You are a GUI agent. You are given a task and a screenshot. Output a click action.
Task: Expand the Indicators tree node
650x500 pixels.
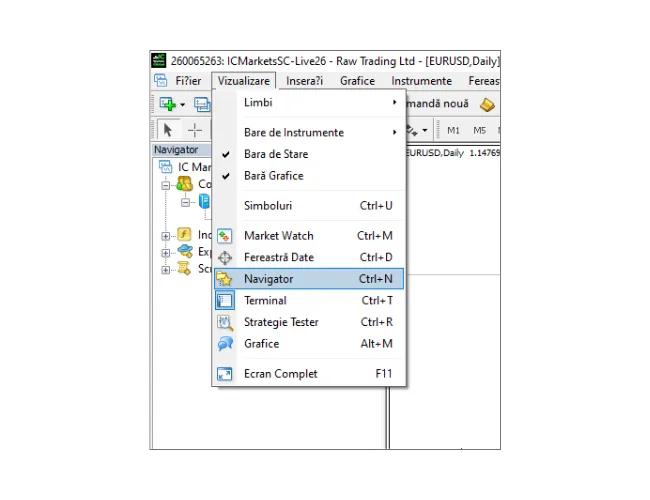pyautogui.click(x=165, y=236)
